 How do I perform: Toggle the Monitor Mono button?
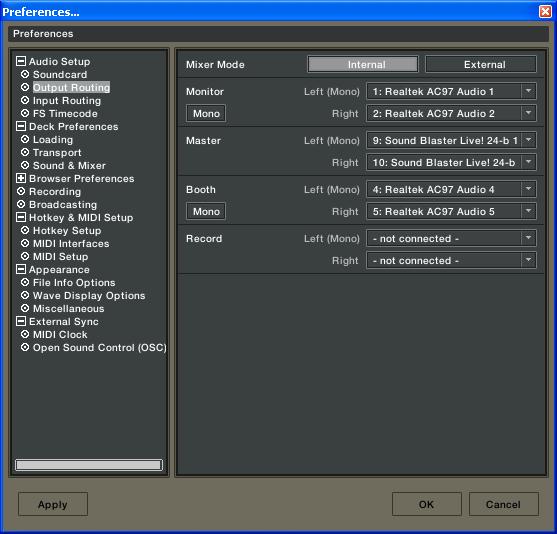click(206, 113)
